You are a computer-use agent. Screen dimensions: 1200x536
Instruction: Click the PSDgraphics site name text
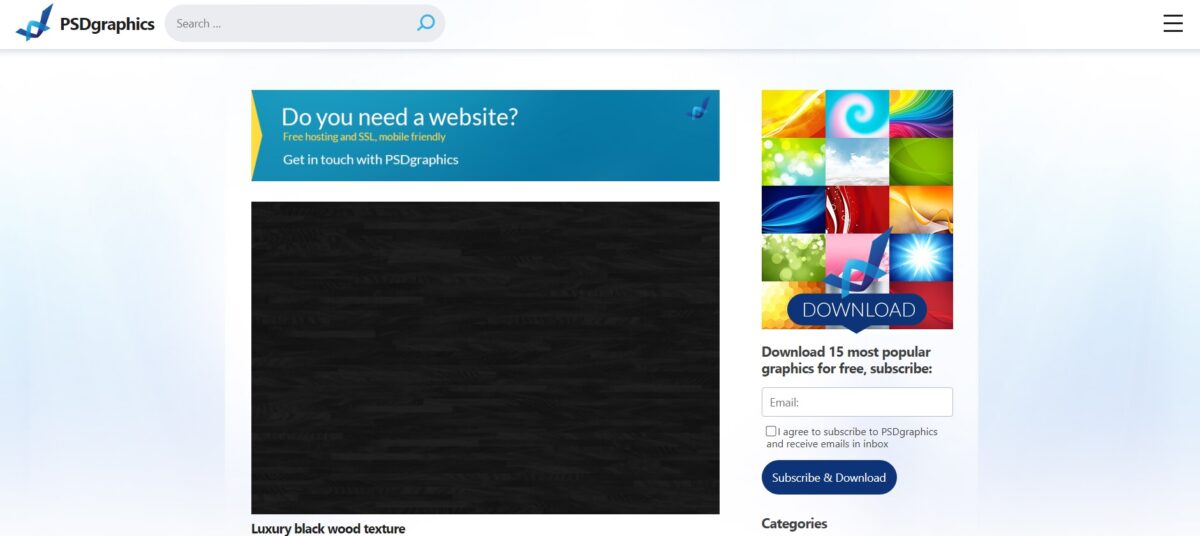coord(109,24)
